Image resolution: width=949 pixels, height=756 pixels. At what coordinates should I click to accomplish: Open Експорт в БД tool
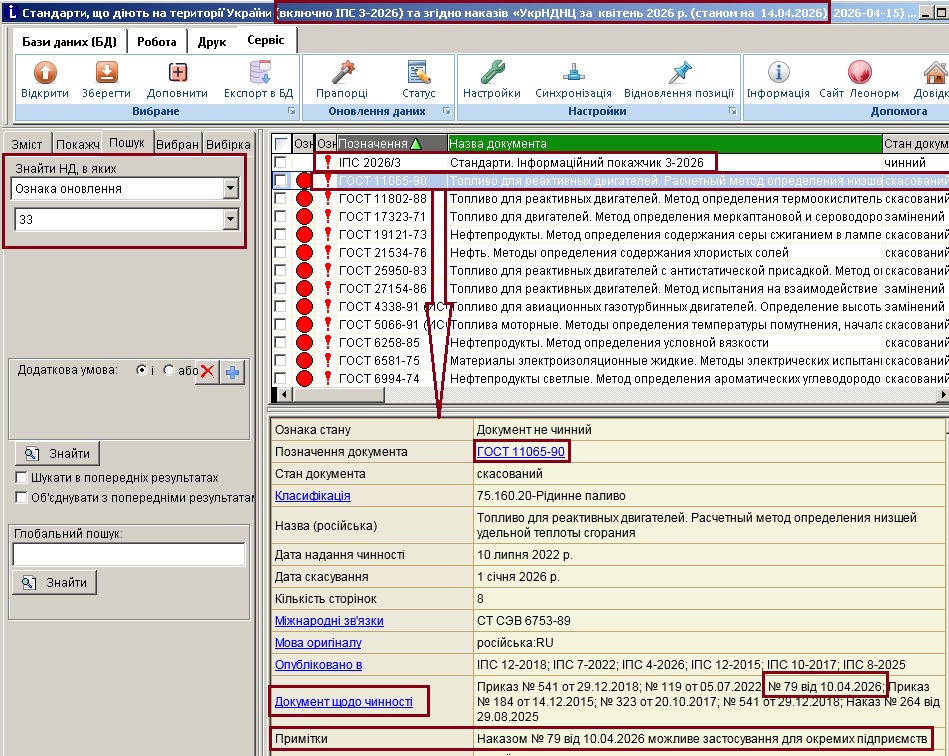(x=258, y=73)
